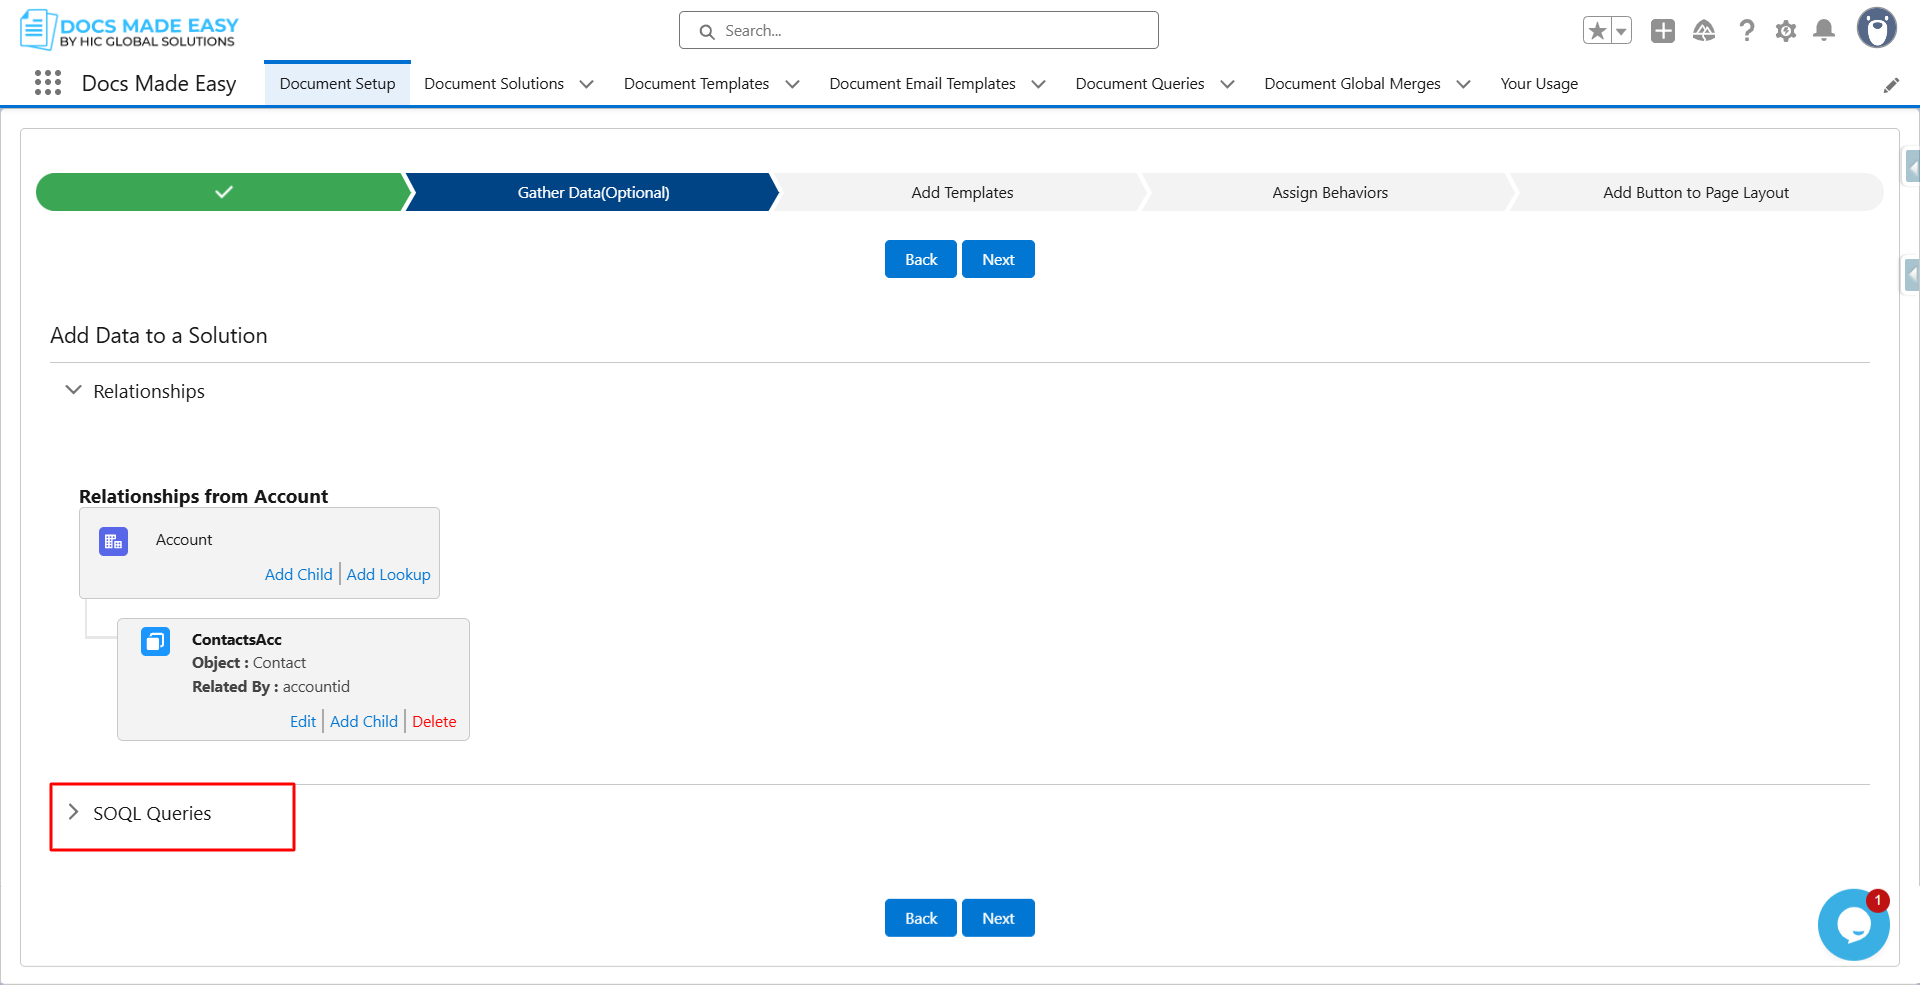Open the global actions plus icon
This screenshot has height=986, width=1920.
(x=1662, y=31)
